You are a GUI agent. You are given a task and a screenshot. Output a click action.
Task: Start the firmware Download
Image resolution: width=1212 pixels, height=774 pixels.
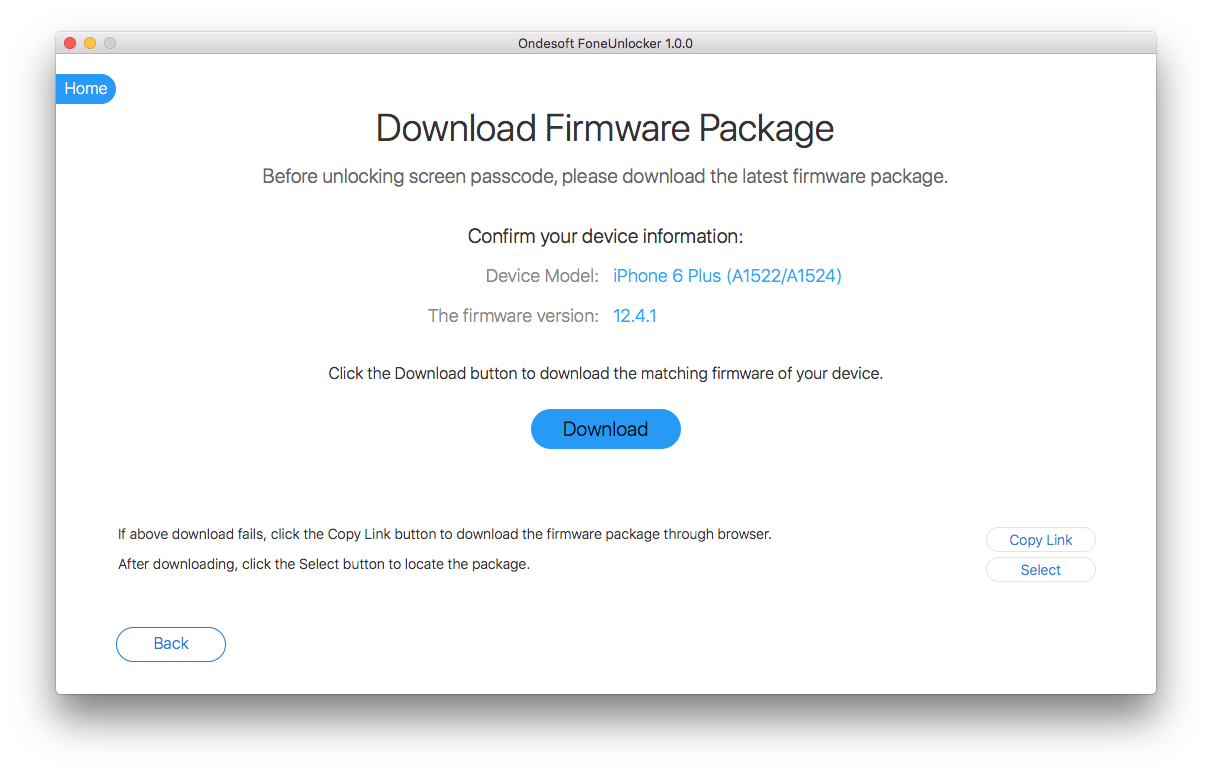click(x=605, y=429)
